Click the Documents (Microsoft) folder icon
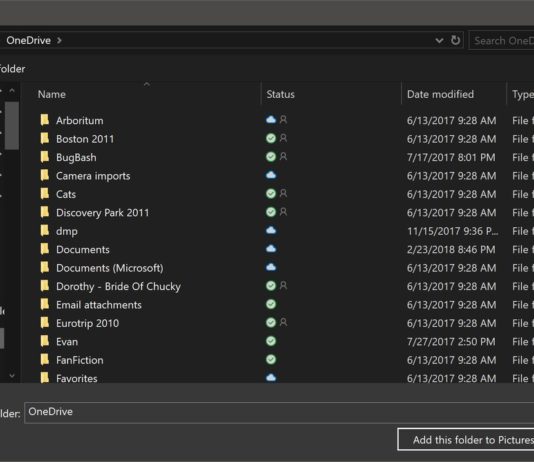Viewport: 534px width, 462px height. pyautogui.click(x=45, y=267)
